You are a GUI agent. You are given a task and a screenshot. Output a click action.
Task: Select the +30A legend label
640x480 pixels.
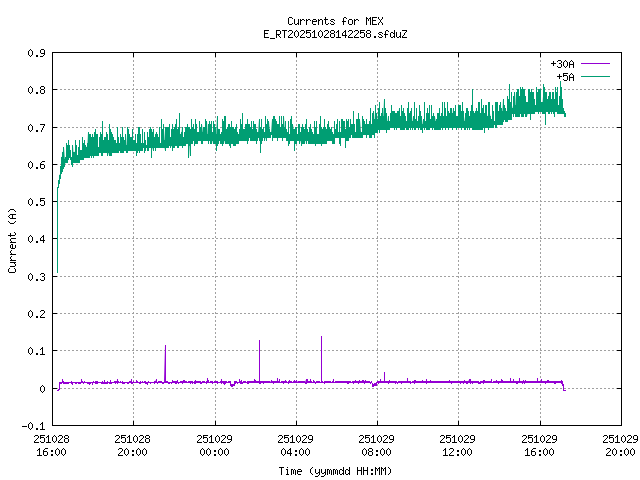click(562, 63)
